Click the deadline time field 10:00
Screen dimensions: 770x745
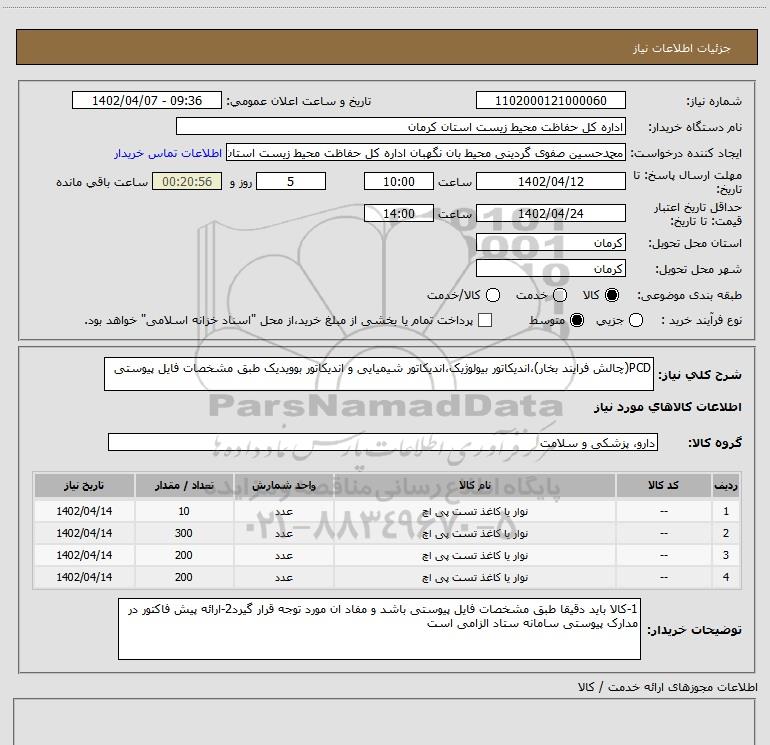[399, 181]
